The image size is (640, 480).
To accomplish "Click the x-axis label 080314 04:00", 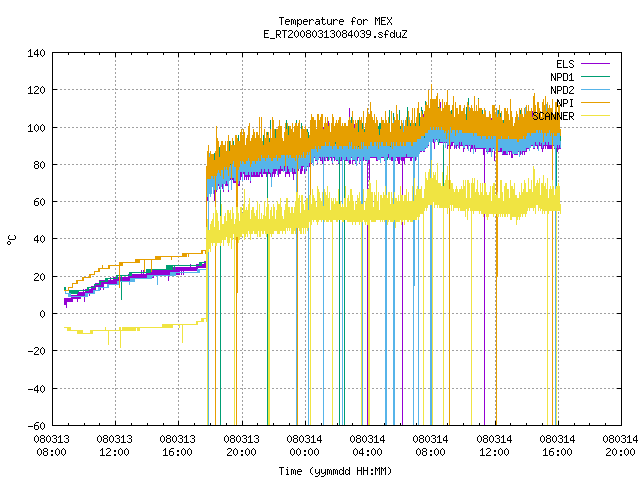I will [368, 446].
